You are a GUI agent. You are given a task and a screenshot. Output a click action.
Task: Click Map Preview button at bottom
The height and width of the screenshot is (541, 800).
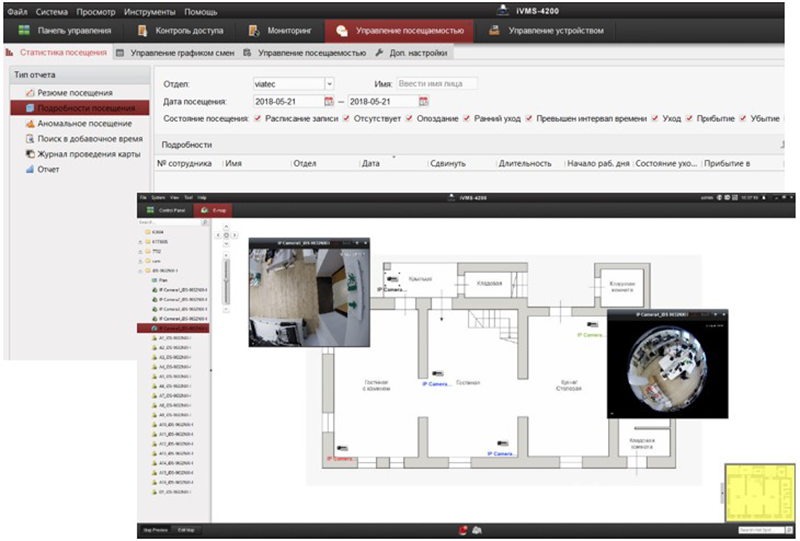point(155,530)
